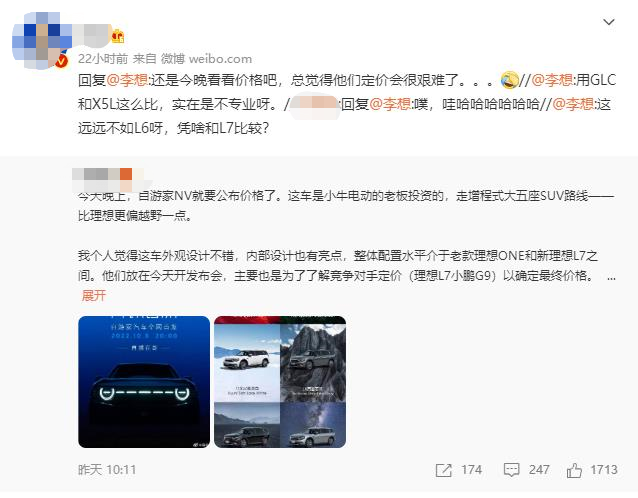Open the @李想 mention before 噗

click(x=390, y=104)
